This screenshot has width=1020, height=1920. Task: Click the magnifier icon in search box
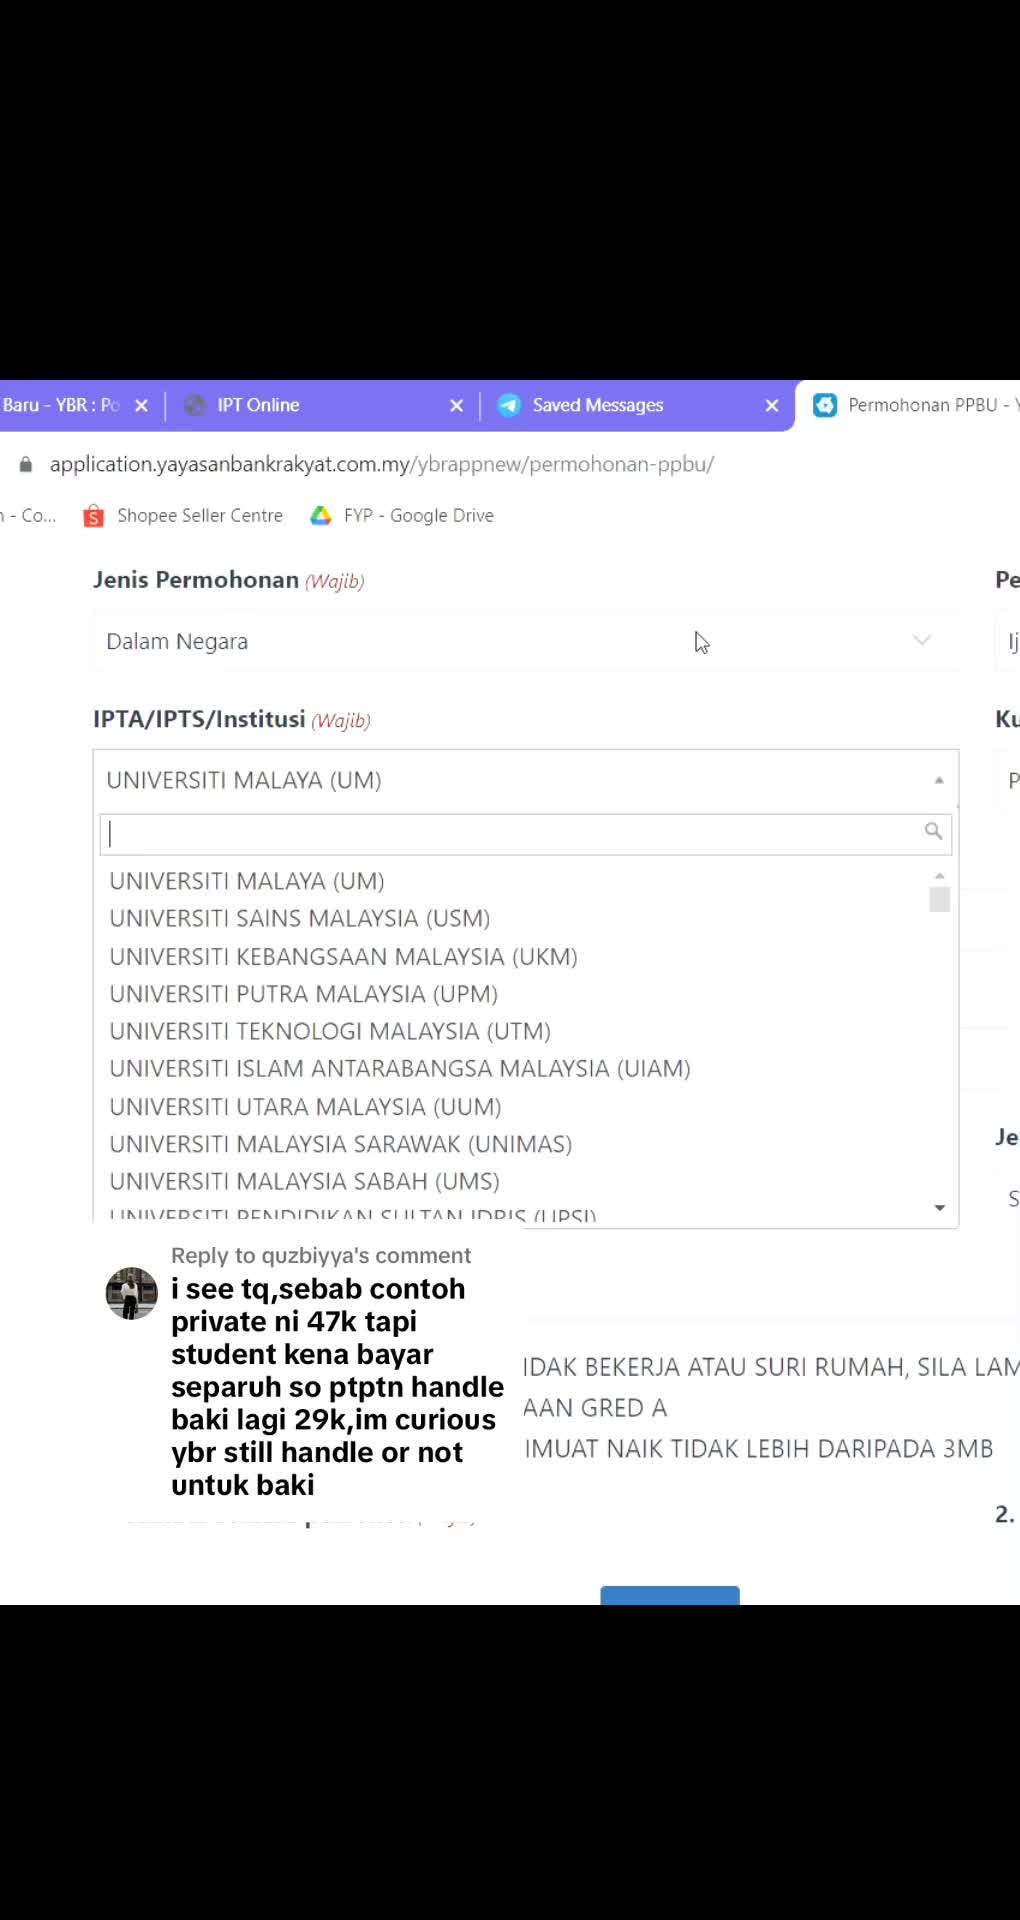(x=933, y=831)
